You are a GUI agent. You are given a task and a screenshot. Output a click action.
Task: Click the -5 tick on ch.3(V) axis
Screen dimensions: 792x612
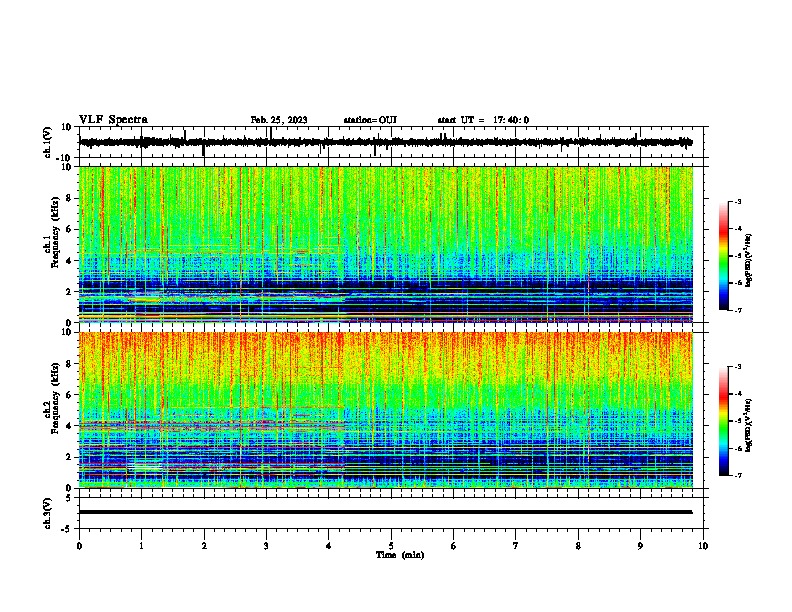click(68, 529)
